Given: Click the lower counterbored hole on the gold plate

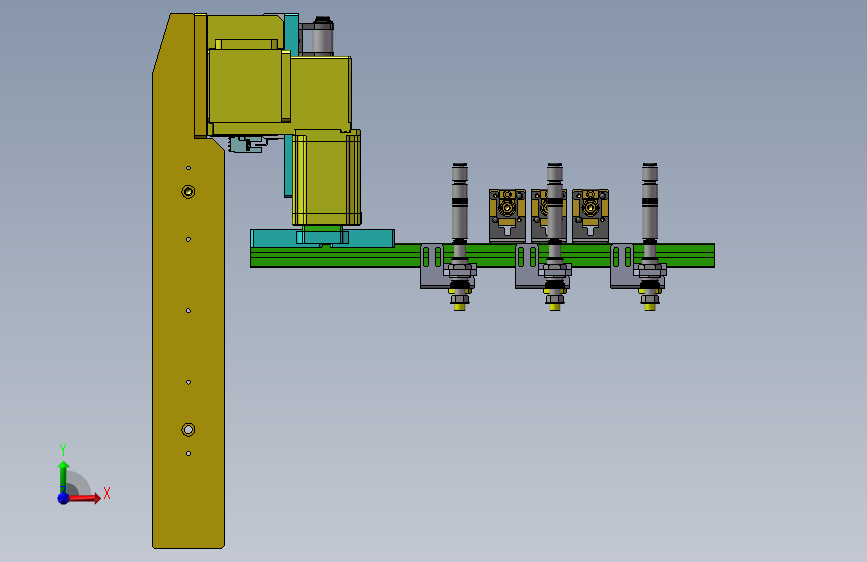Looking at the screenshot, I should (188, 429).
